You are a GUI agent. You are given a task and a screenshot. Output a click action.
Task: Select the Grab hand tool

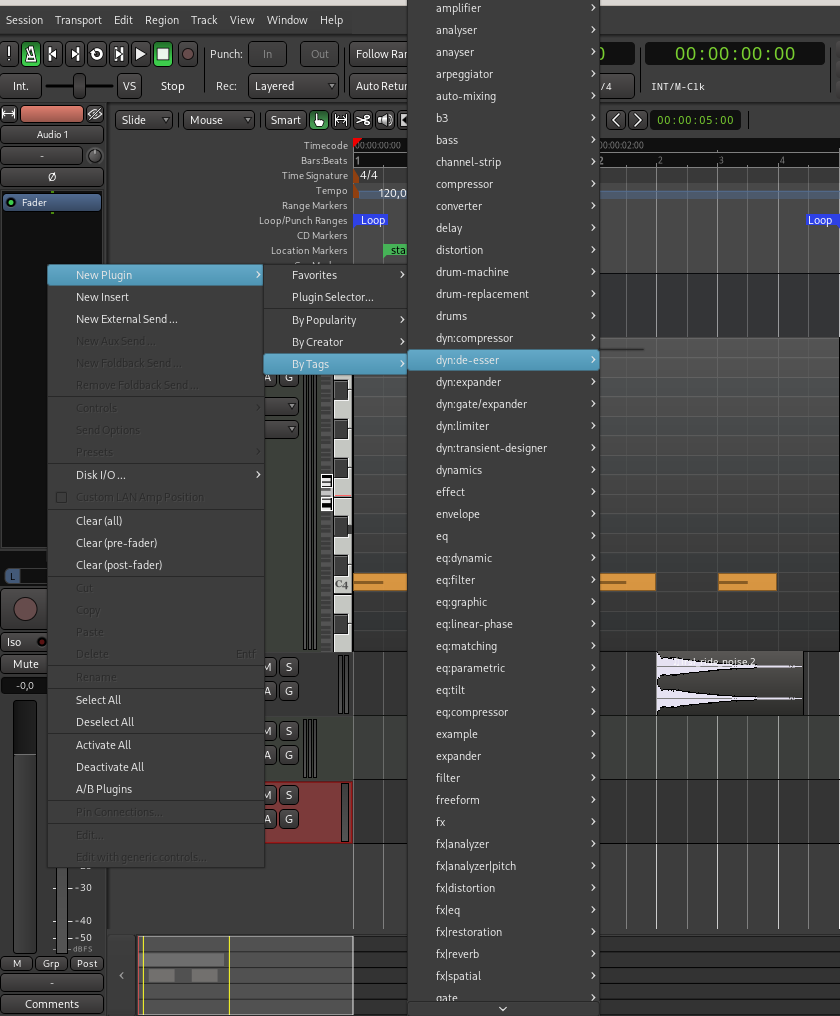[x=319, y=120]
